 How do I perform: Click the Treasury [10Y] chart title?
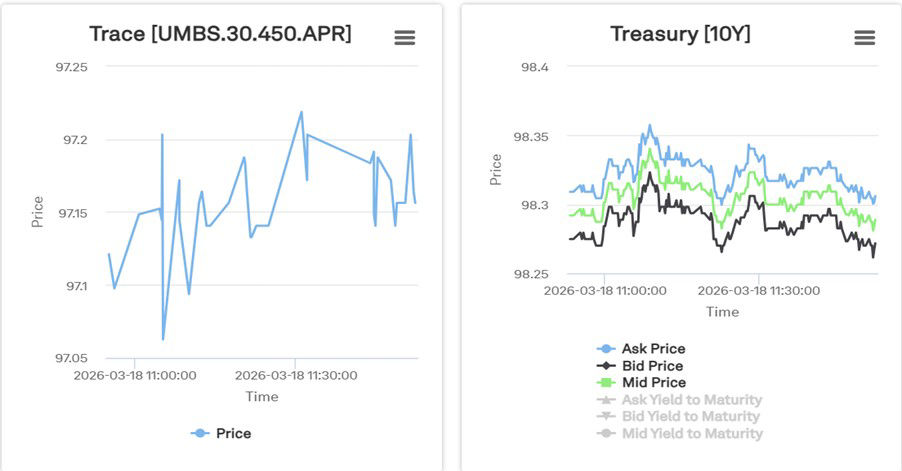pyautogui.click(x=680, y=34)
